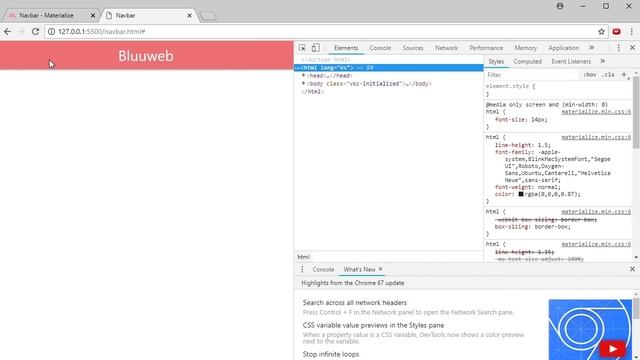The width and height of the screenshot is (640, 360).
Task: Open a new tab button
Action: 208,16
